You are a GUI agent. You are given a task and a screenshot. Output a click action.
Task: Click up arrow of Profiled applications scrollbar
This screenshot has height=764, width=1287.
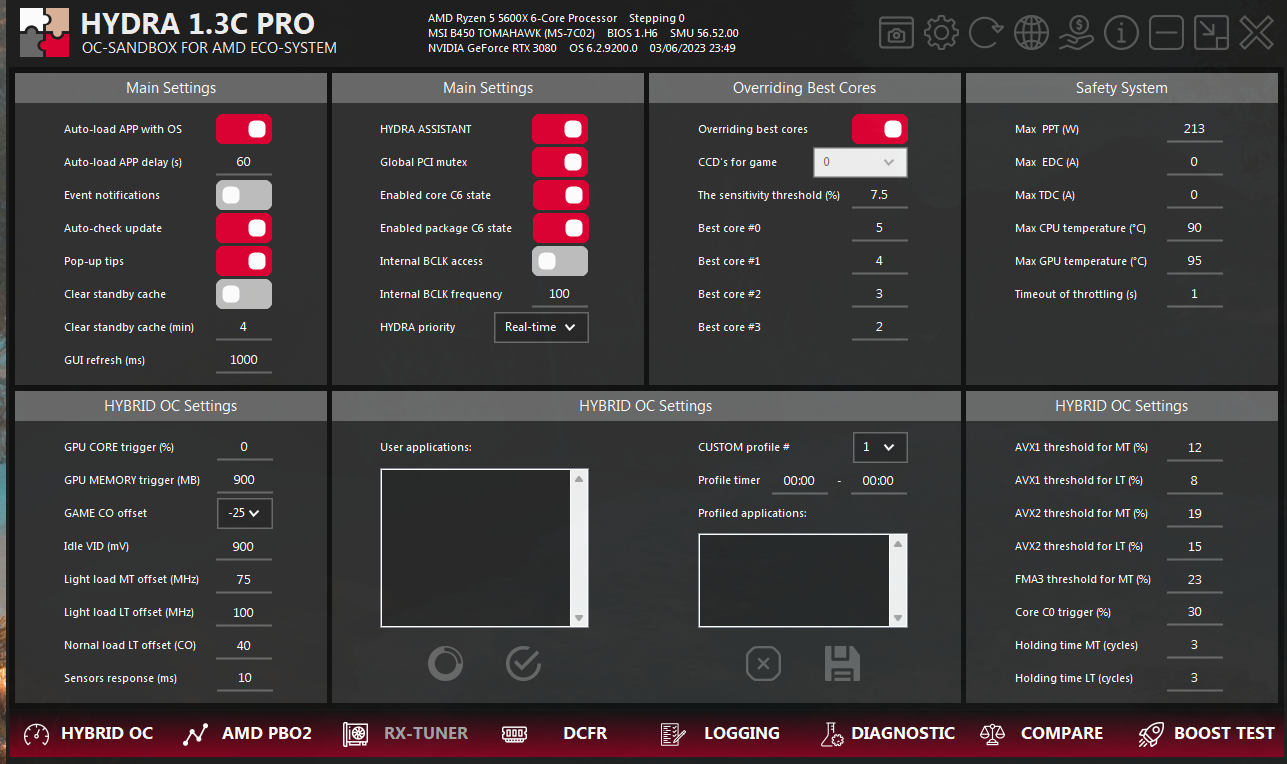click(x=897, y=544)
